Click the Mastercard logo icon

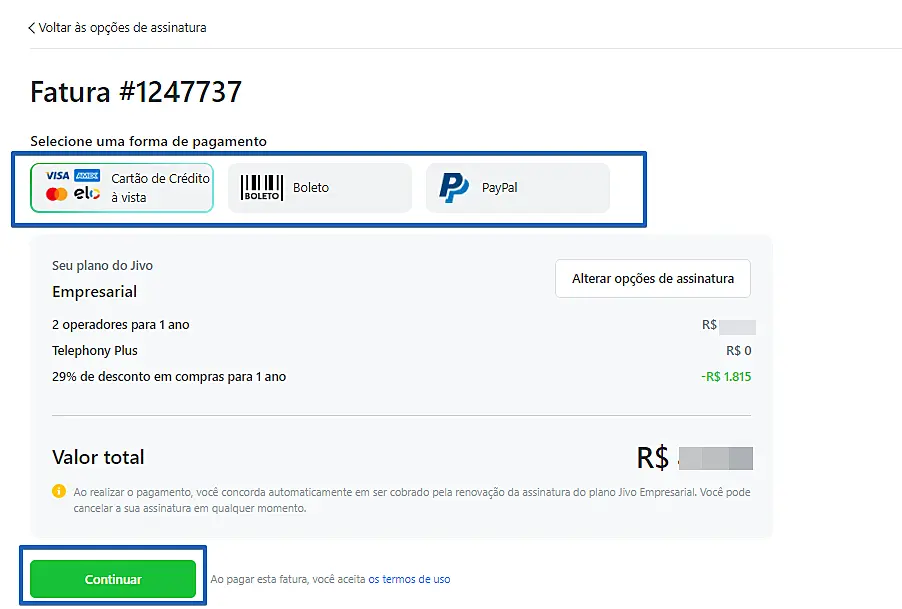(56, 194)
